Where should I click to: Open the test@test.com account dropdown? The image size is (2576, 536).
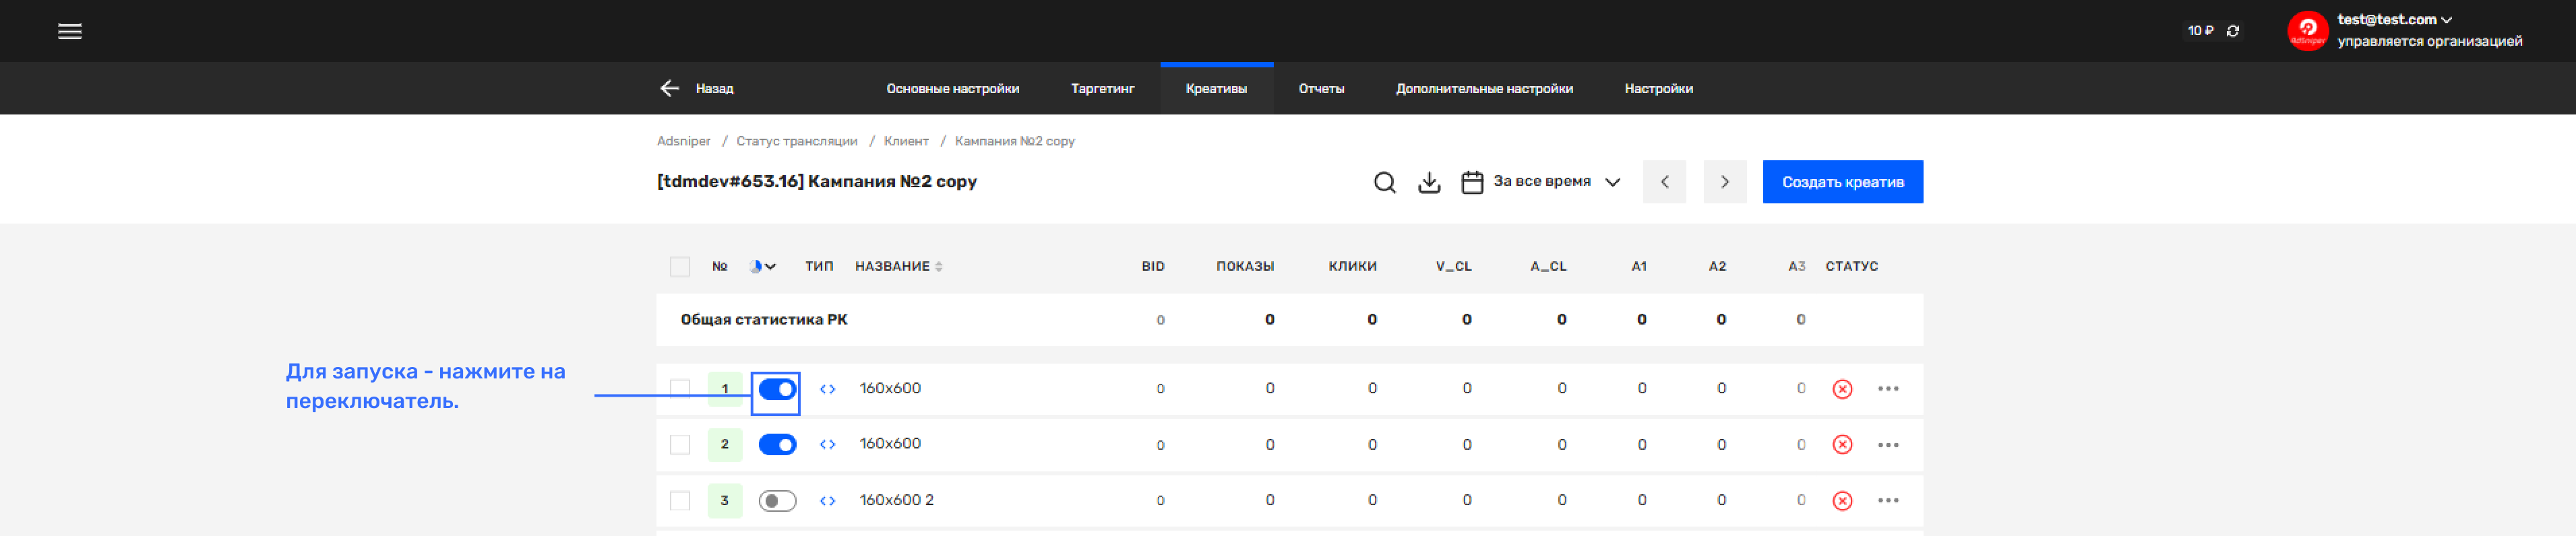click(2394, 19)
